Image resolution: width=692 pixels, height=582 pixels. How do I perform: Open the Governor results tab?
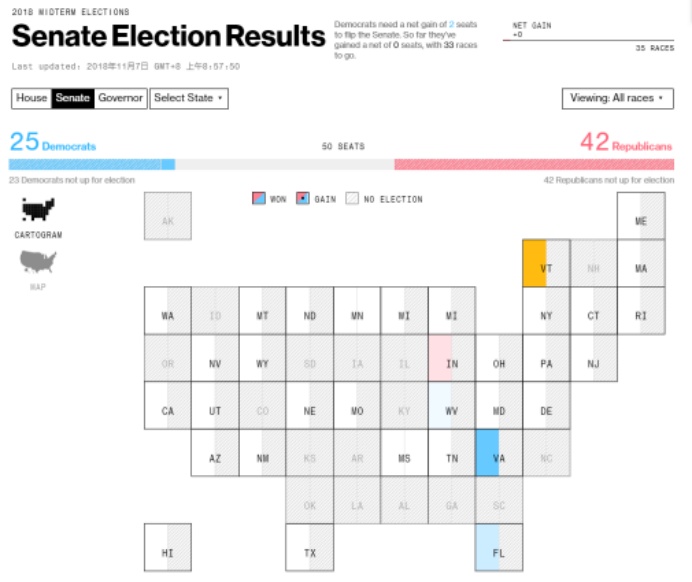(120, 98)
